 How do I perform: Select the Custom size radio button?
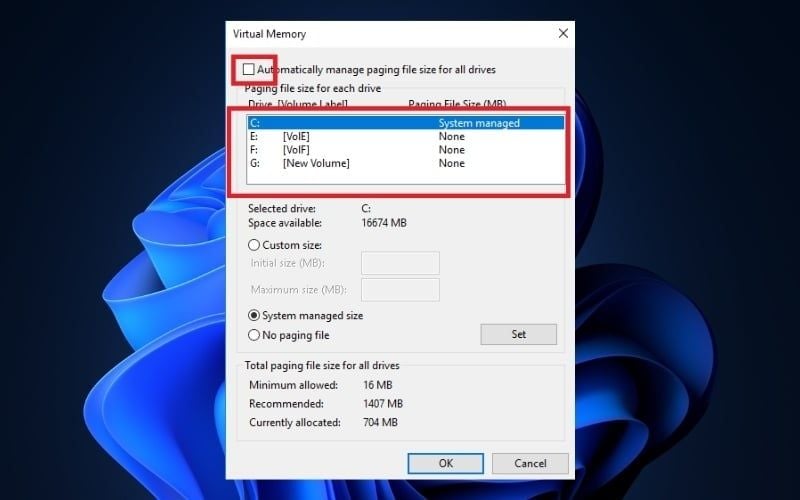pyautogui.click(x=254, y=245)
